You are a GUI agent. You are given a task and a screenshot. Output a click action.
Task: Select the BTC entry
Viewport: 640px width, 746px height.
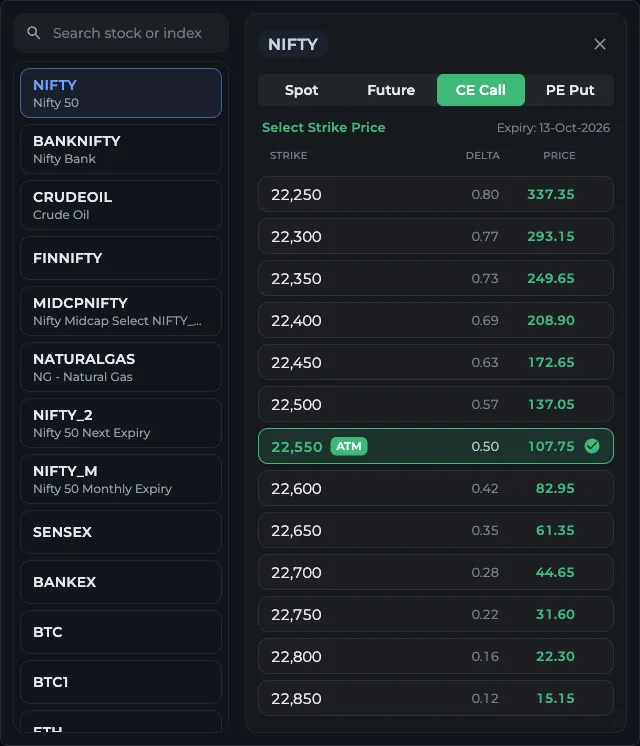tap(121, 632)
